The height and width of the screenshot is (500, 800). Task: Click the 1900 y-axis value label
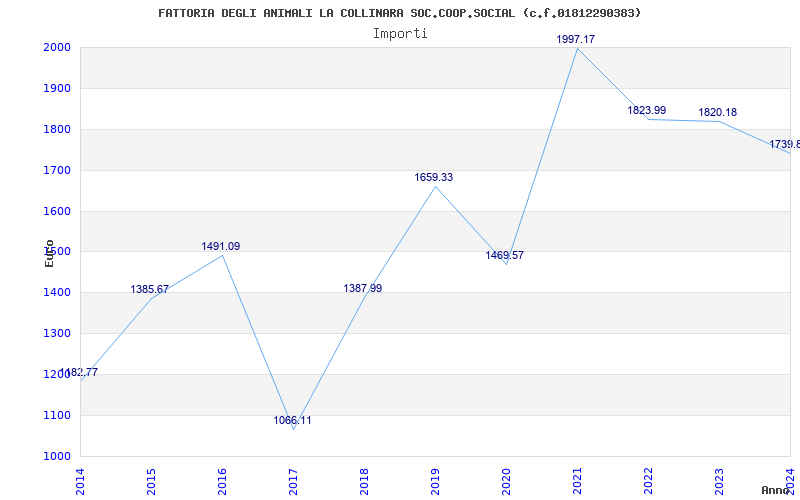point(57,88)
